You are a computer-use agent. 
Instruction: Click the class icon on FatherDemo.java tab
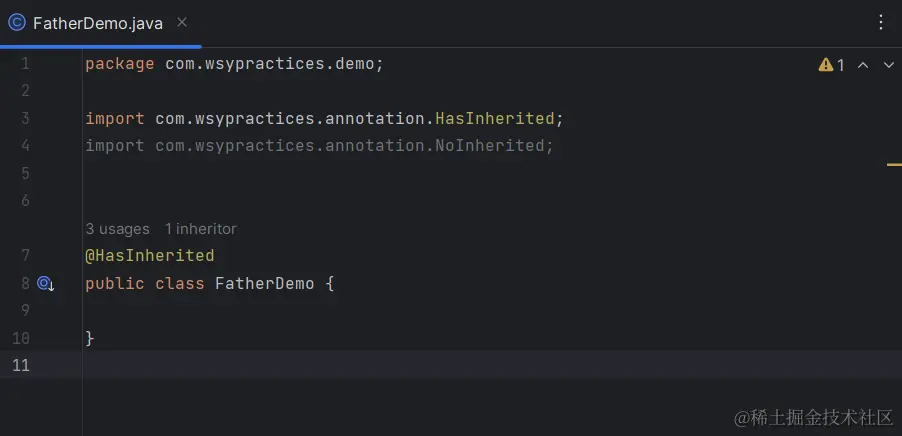(x=17, y=22)
